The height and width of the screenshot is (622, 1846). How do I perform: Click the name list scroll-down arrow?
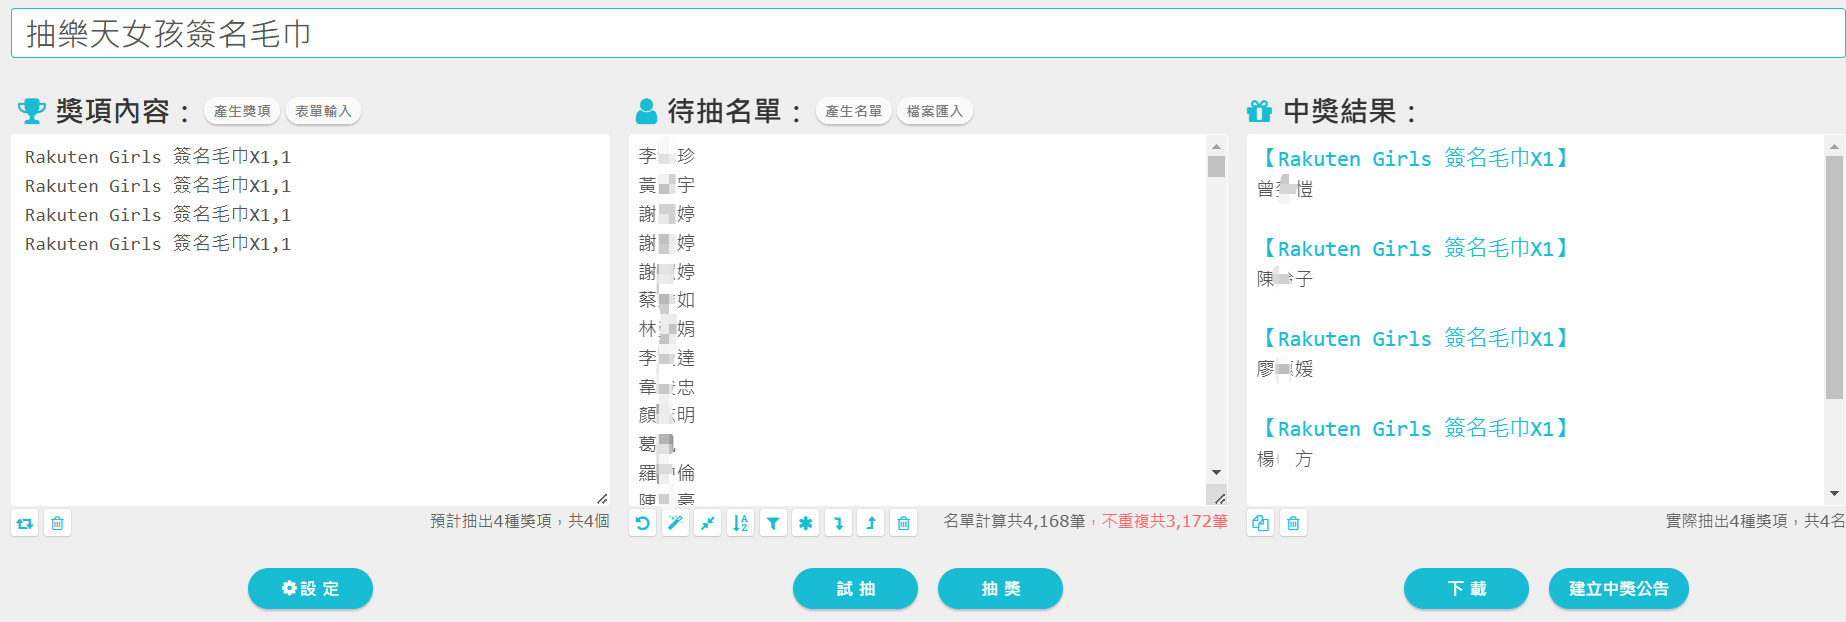point(1216,472)
